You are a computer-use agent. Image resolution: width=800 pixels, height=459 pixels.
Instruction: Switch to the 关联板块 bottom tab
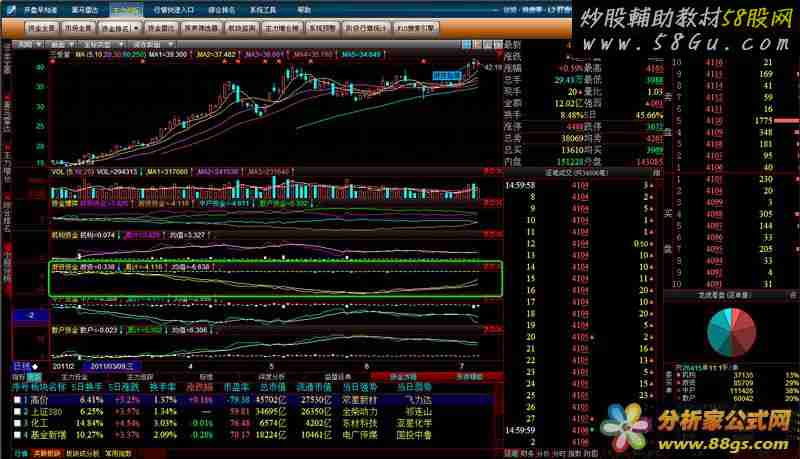click(46, 453)
